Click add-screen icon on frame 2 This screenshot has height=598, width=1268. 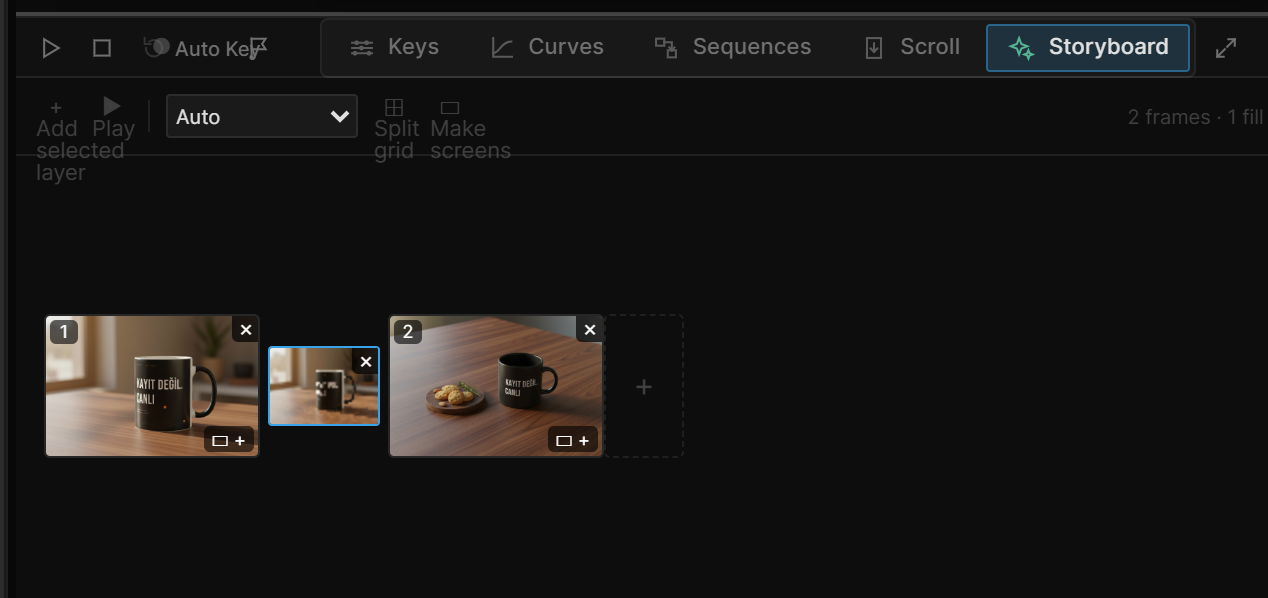573,440
